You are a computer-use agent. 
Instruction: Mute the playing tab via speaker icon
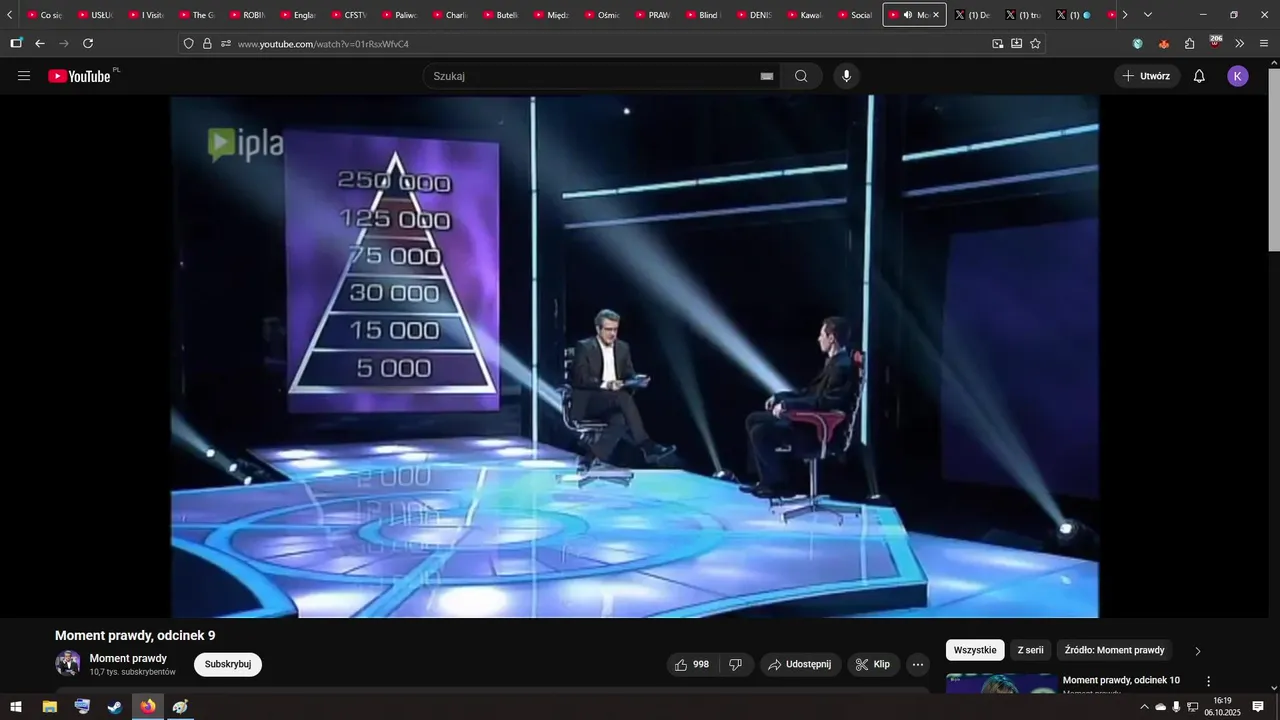908,15
